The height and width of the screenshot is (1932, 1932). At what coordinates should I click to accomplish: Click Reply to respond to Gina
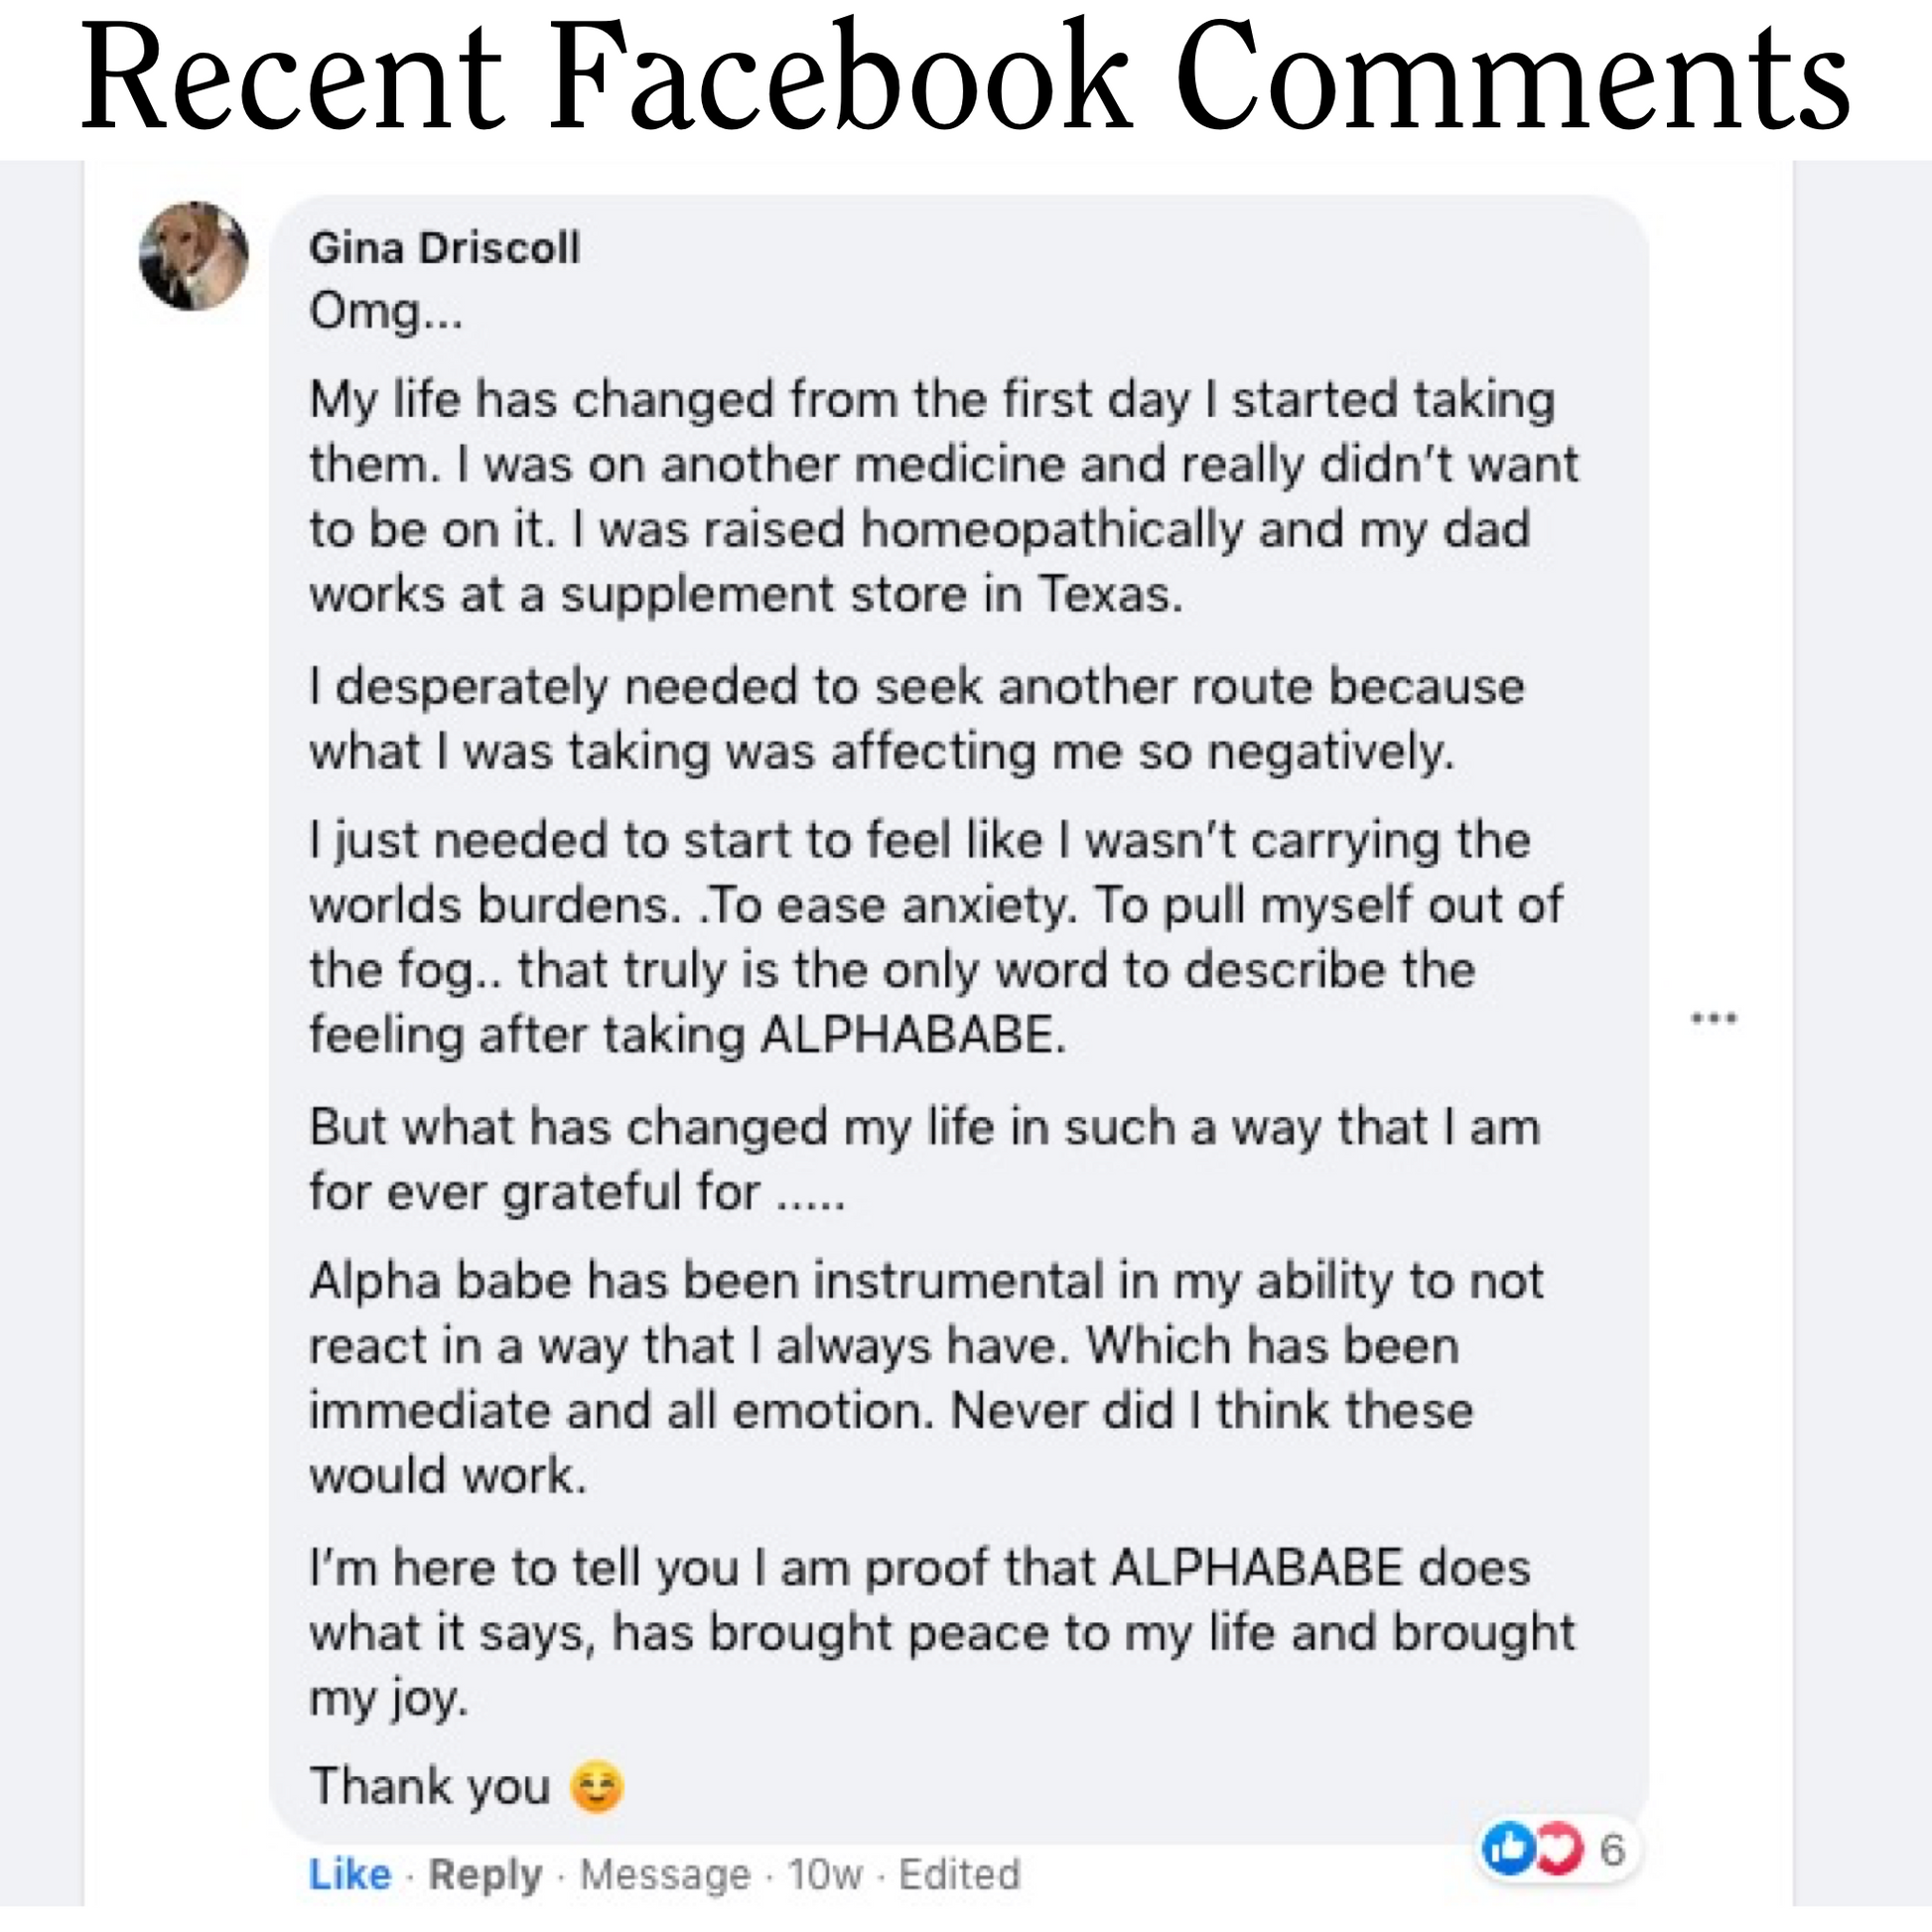pyautogui.click(x=485, y=1874)
